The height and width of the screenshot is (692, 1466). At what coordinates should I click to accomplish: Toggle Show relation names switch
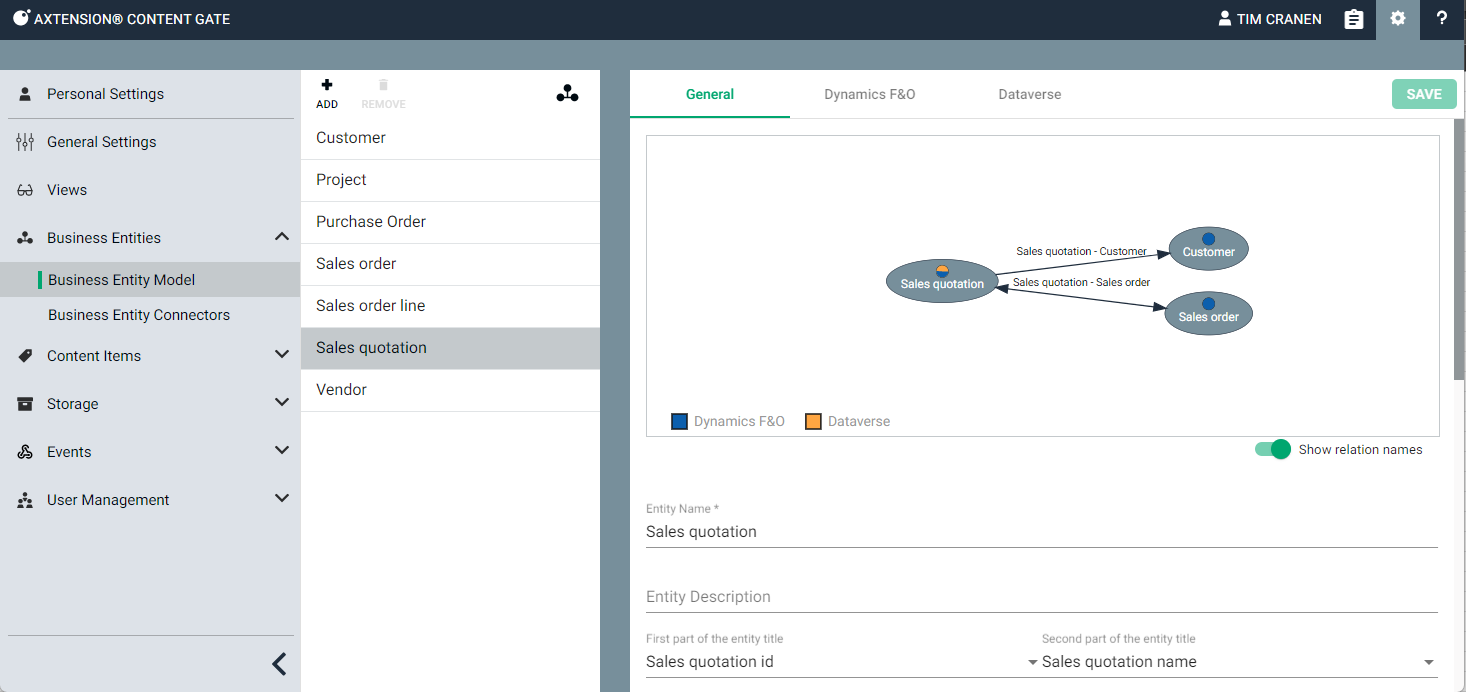click(1273, 450)
